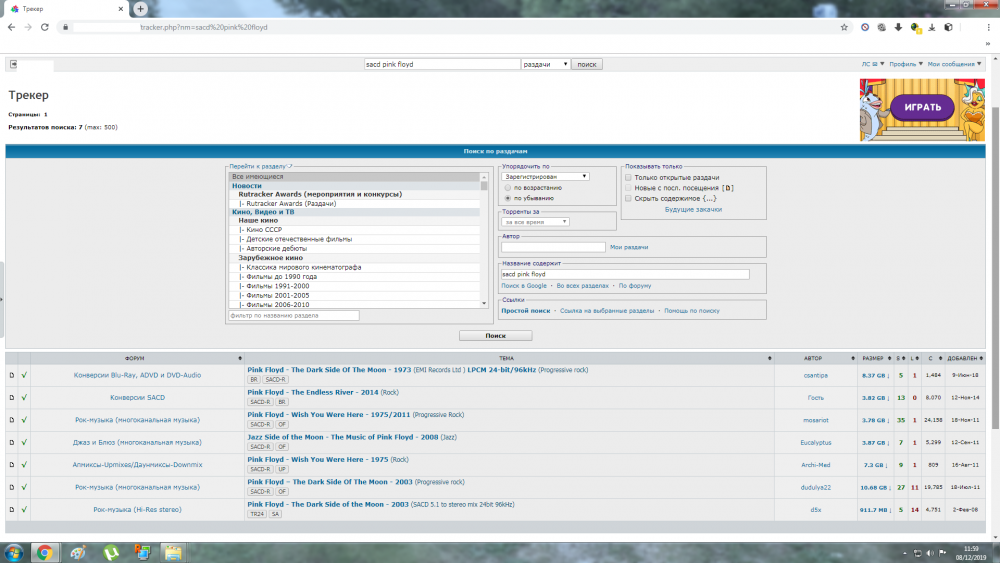This screenshot has height=563, width=1000.
Task: Open the 'раздачи' search scope dropdown
Action: (x=545, y=64)
